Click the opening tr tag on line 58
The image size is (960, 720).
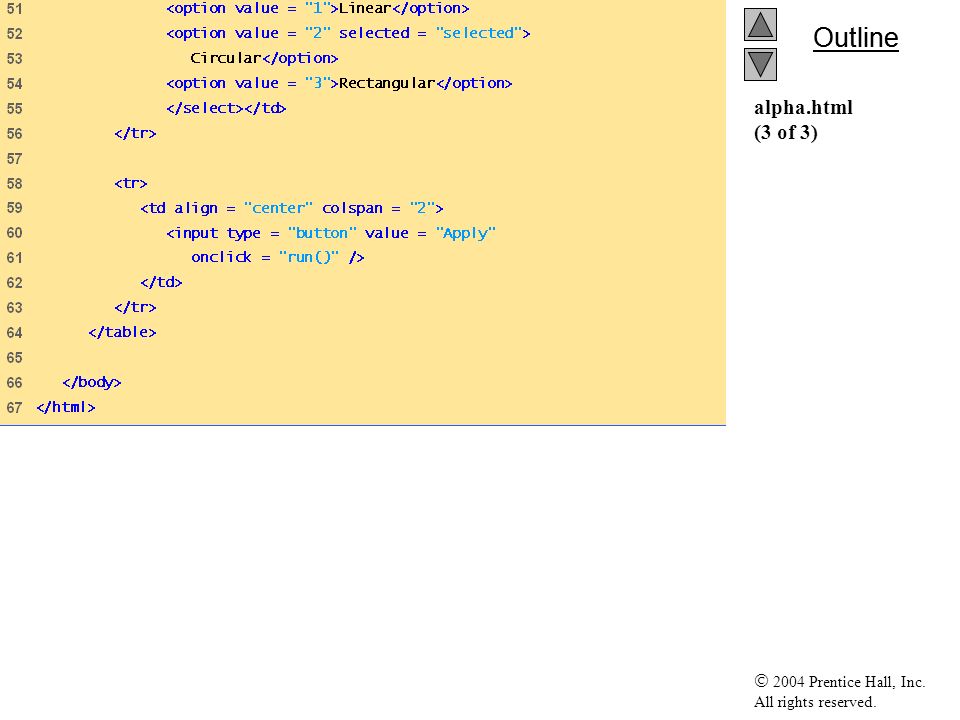(130, 183)
